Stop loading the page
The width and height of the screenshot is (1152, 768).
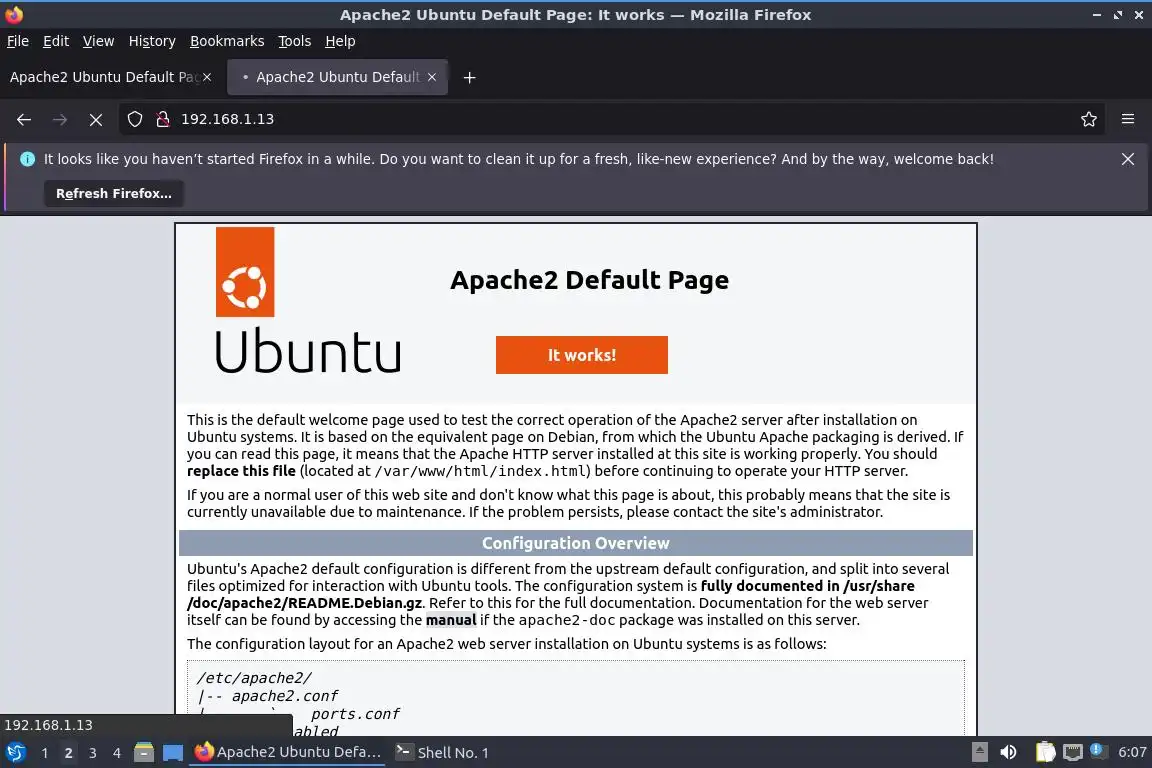[96, 119]
